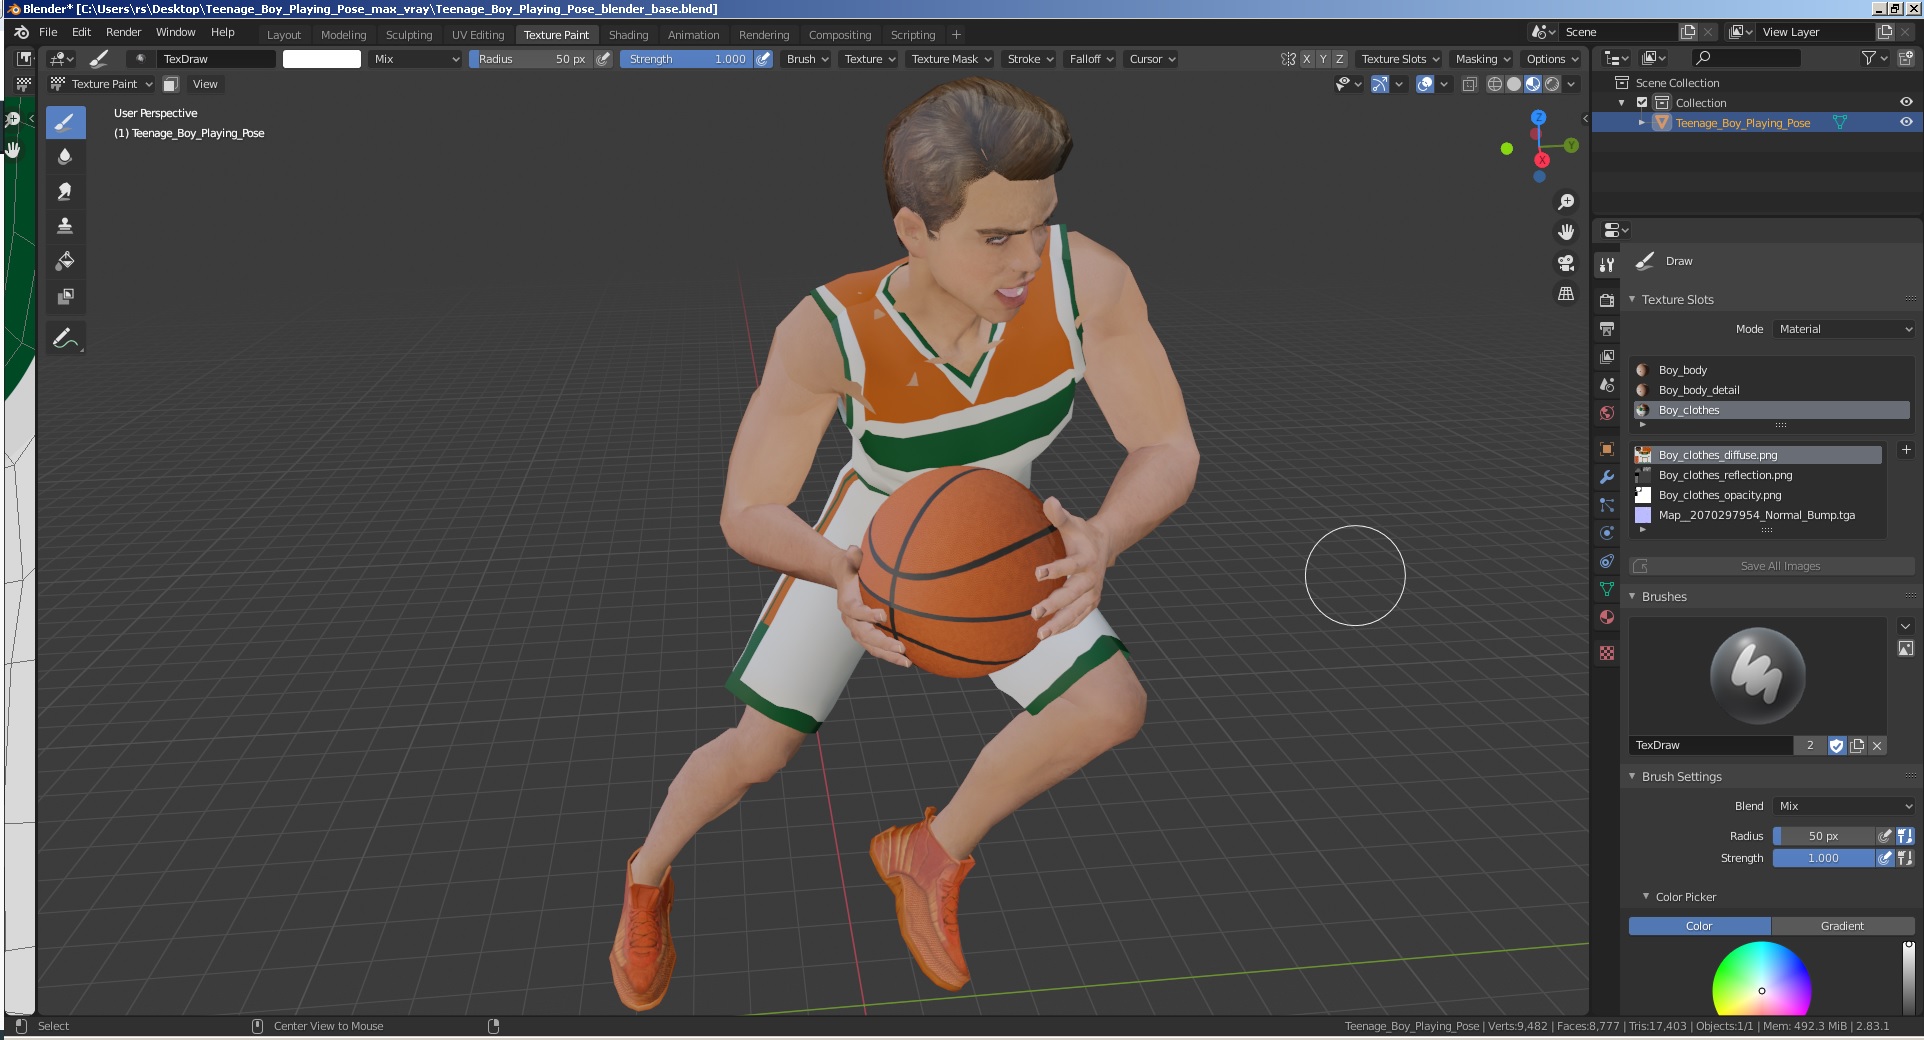Toggle radius pen pressure in header

603,59
